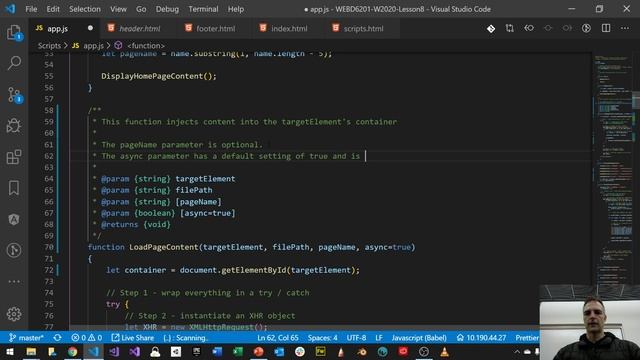Open File Explorer from the taskbar

click(31, 351)
